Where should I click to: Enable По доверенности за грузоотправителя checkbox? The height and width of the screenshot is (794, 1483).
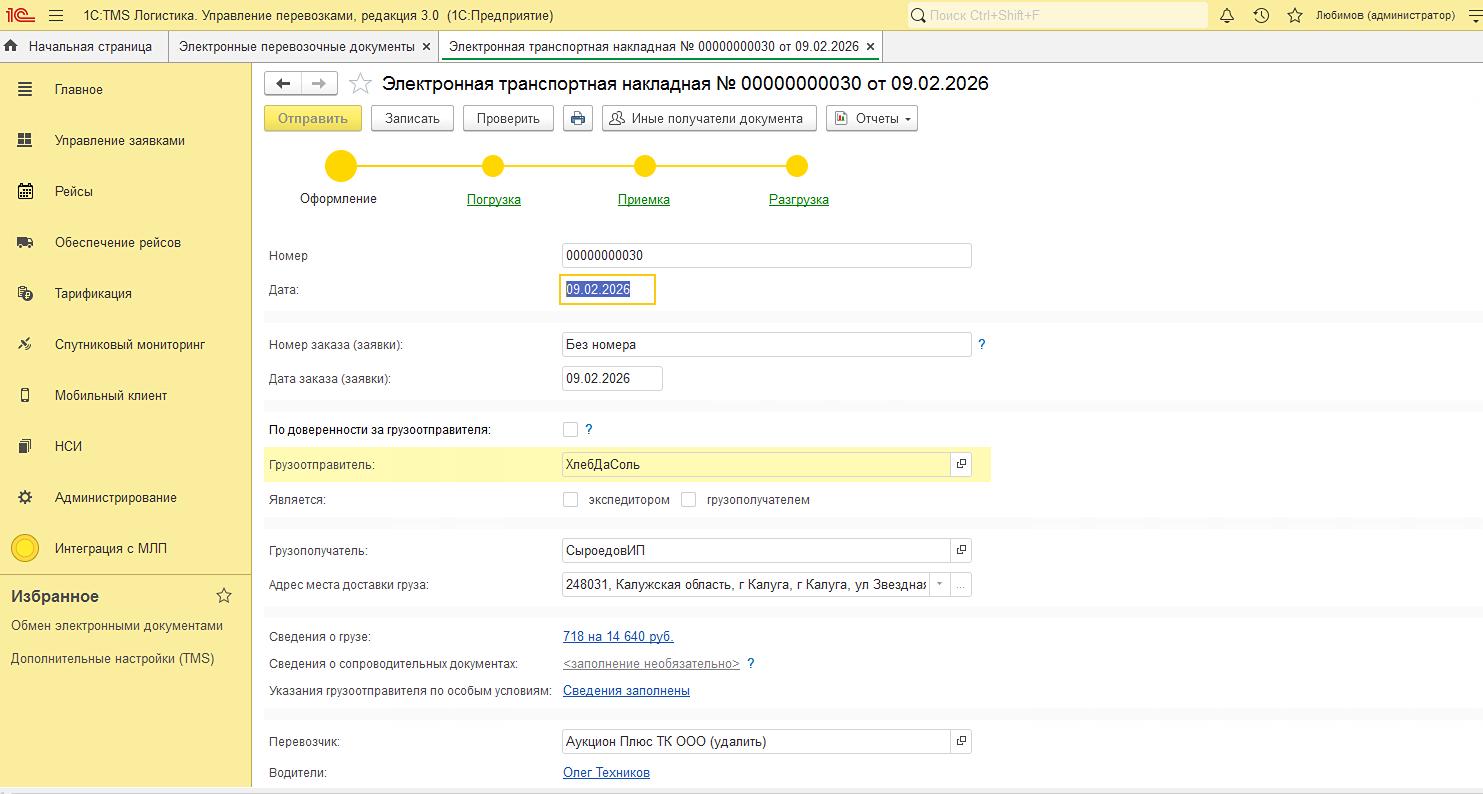(x=571, y=429)
